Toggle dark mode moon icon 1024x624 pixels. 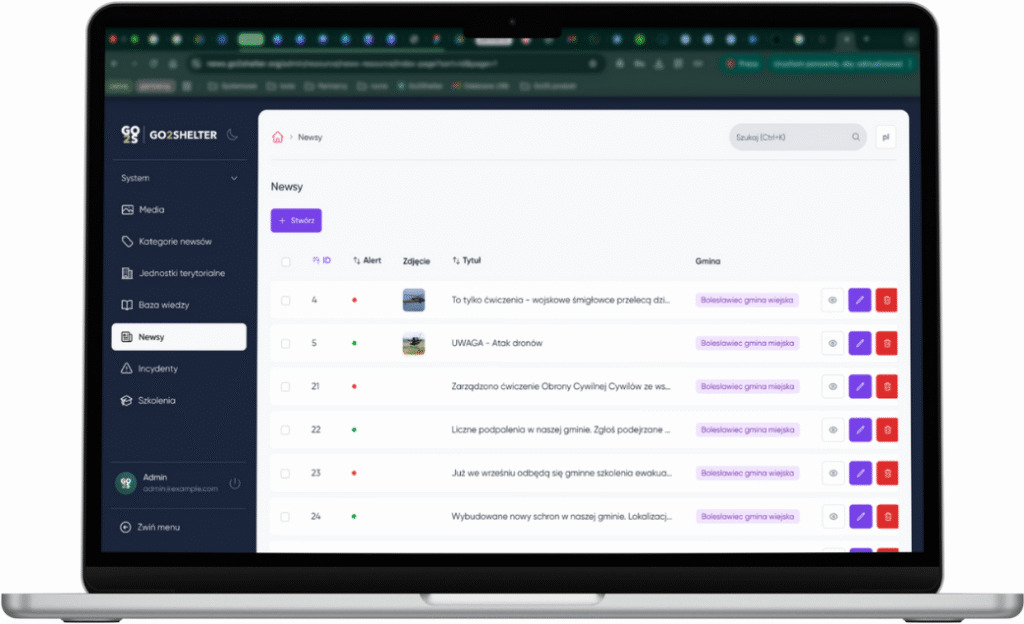(x=232, y=135)
